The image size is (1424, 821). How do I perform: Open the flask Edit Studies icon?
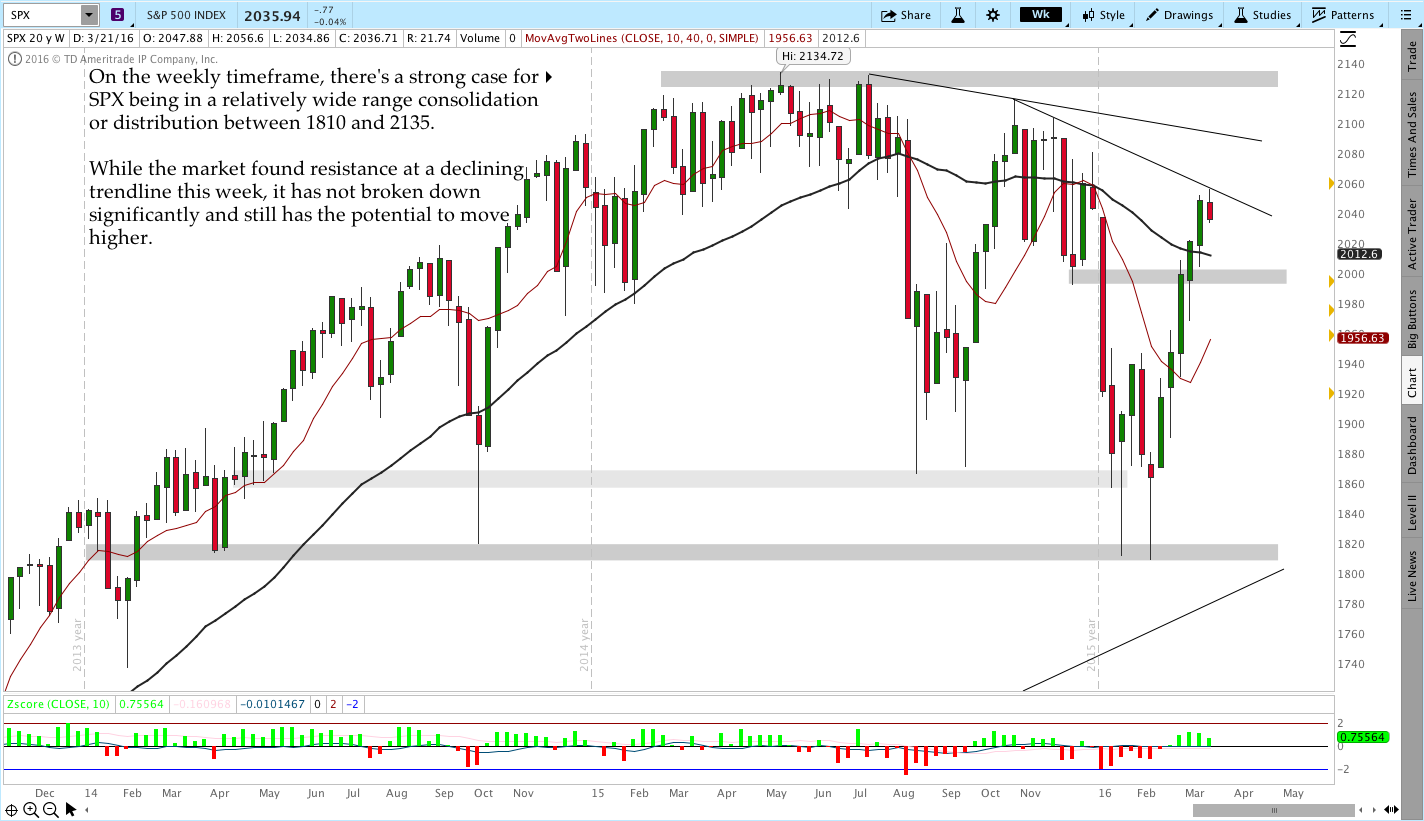[957, 15]
